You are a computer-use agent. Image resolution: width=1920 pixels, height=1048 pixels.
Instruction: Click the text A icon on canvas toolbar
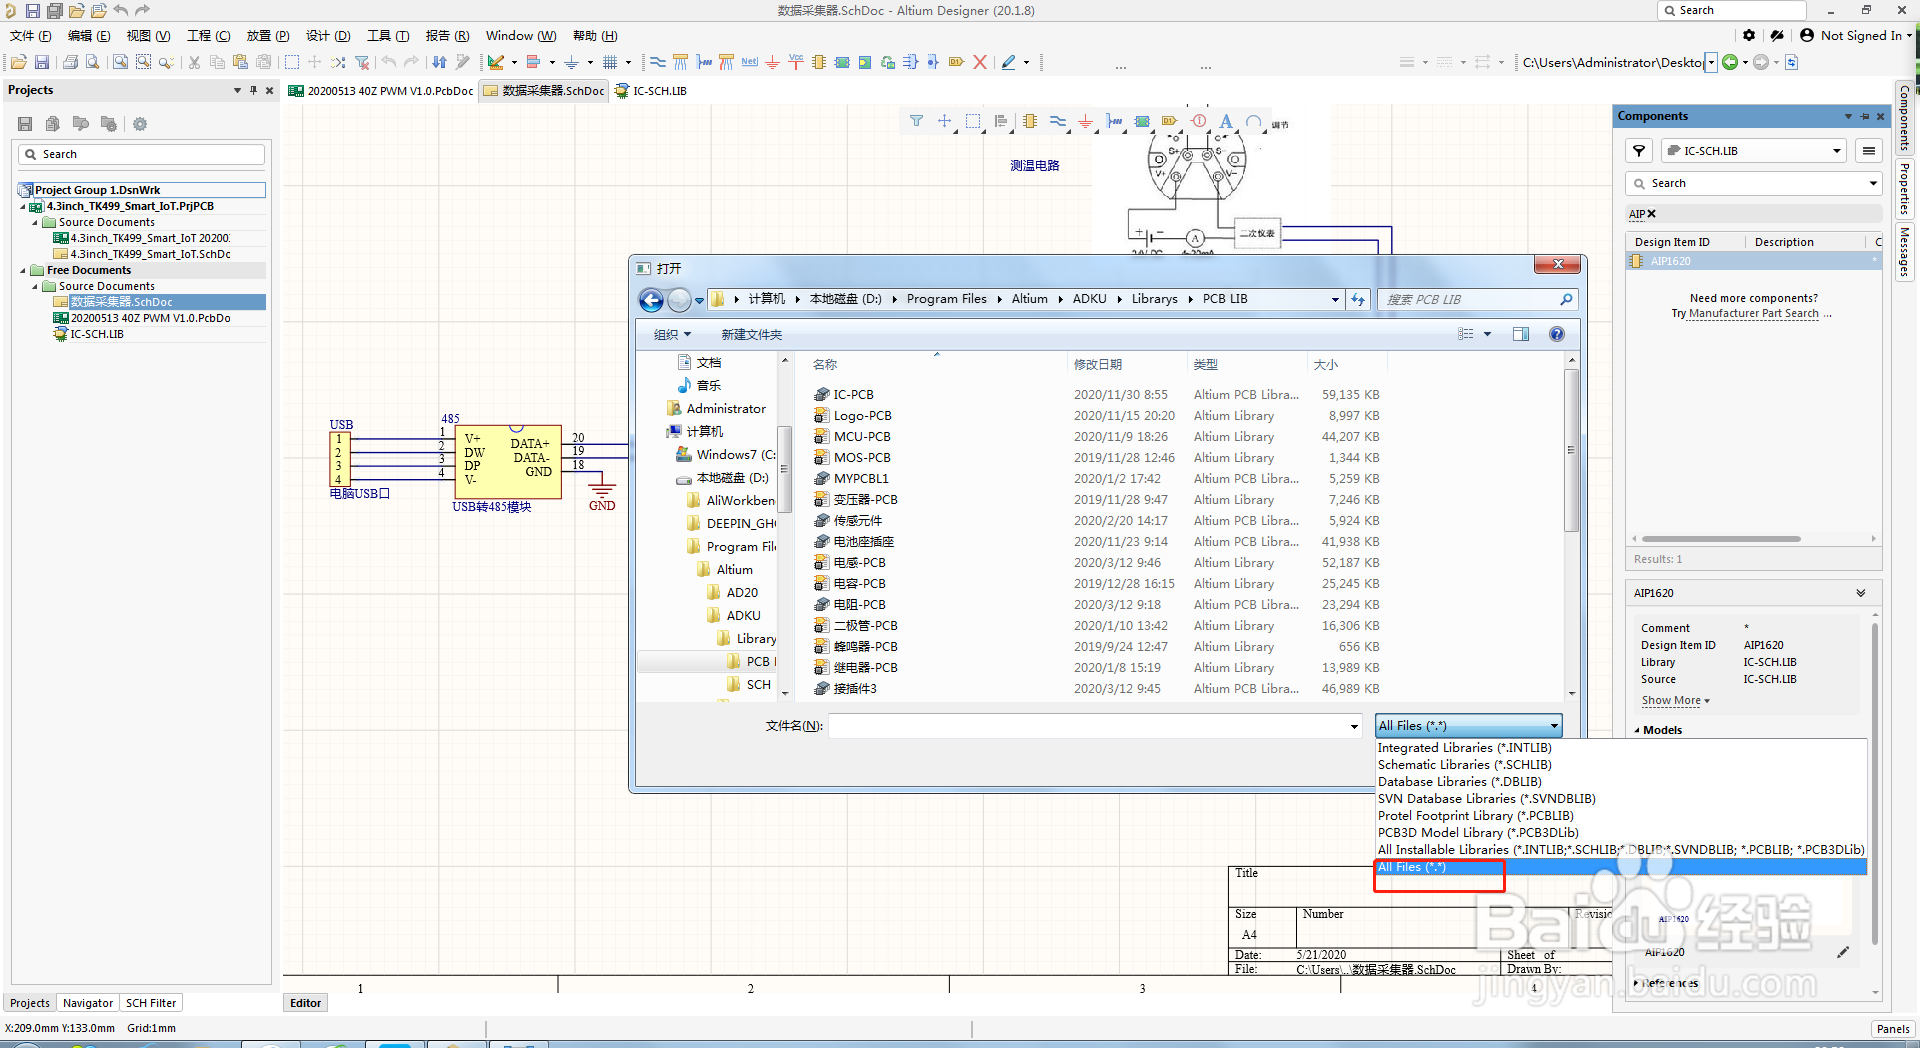[1226, 121]
